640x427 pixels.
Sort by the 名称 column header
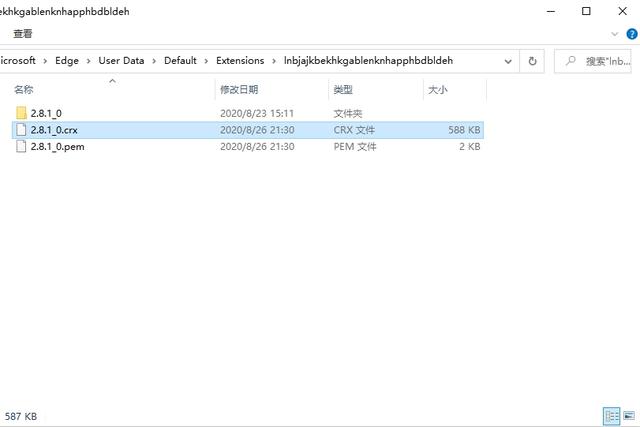24,89
